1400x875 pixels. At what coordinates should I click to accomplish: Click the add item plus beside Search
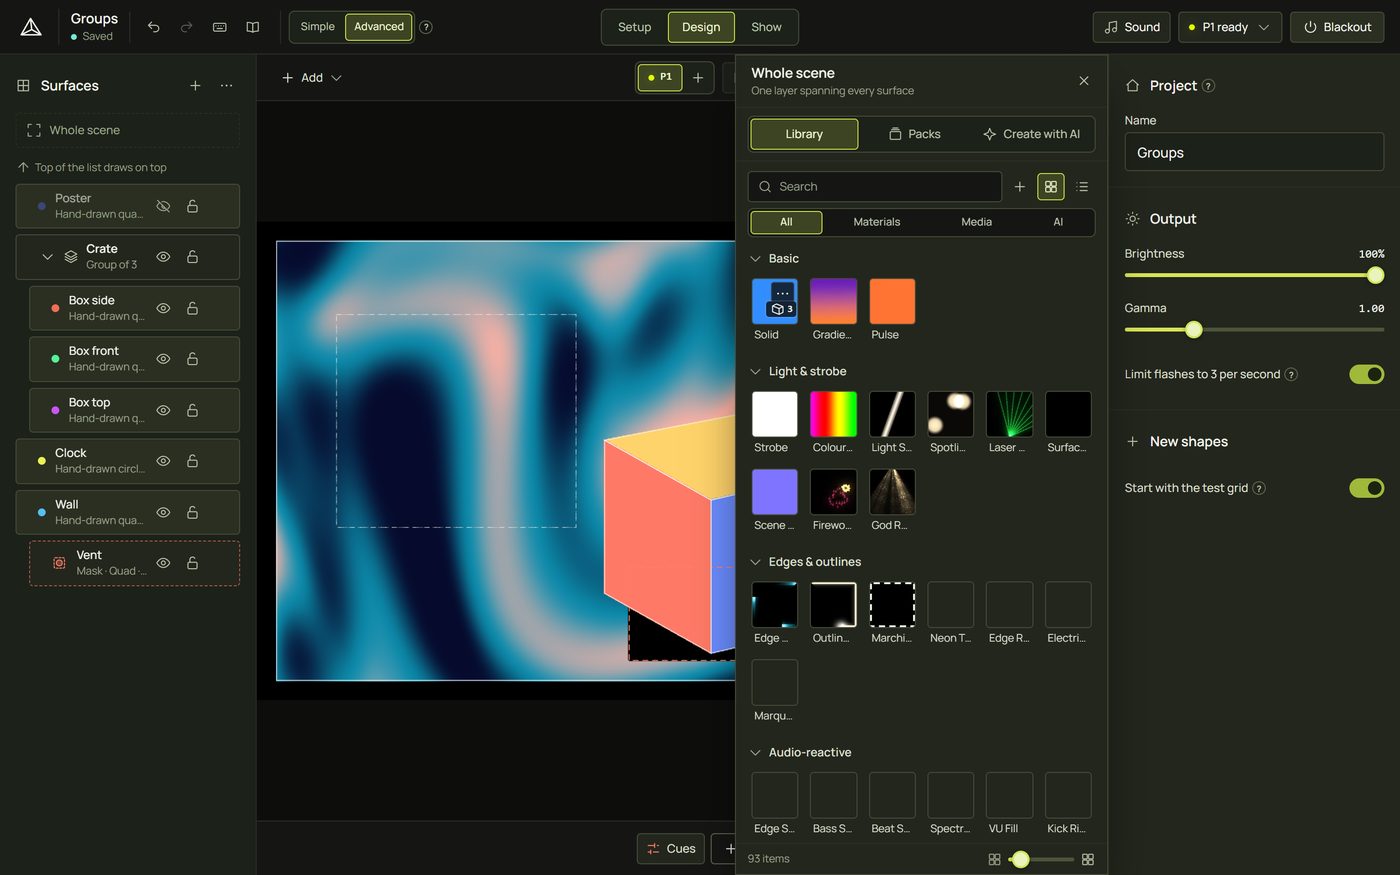[x=1020, y=187]
